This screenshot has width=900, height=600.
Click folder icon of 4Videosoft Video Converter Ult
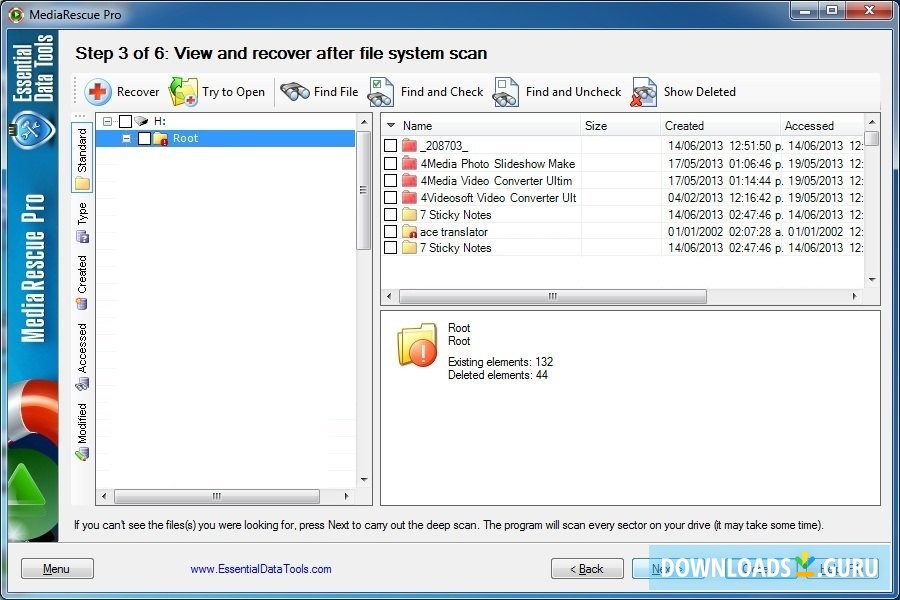[409, 198]
